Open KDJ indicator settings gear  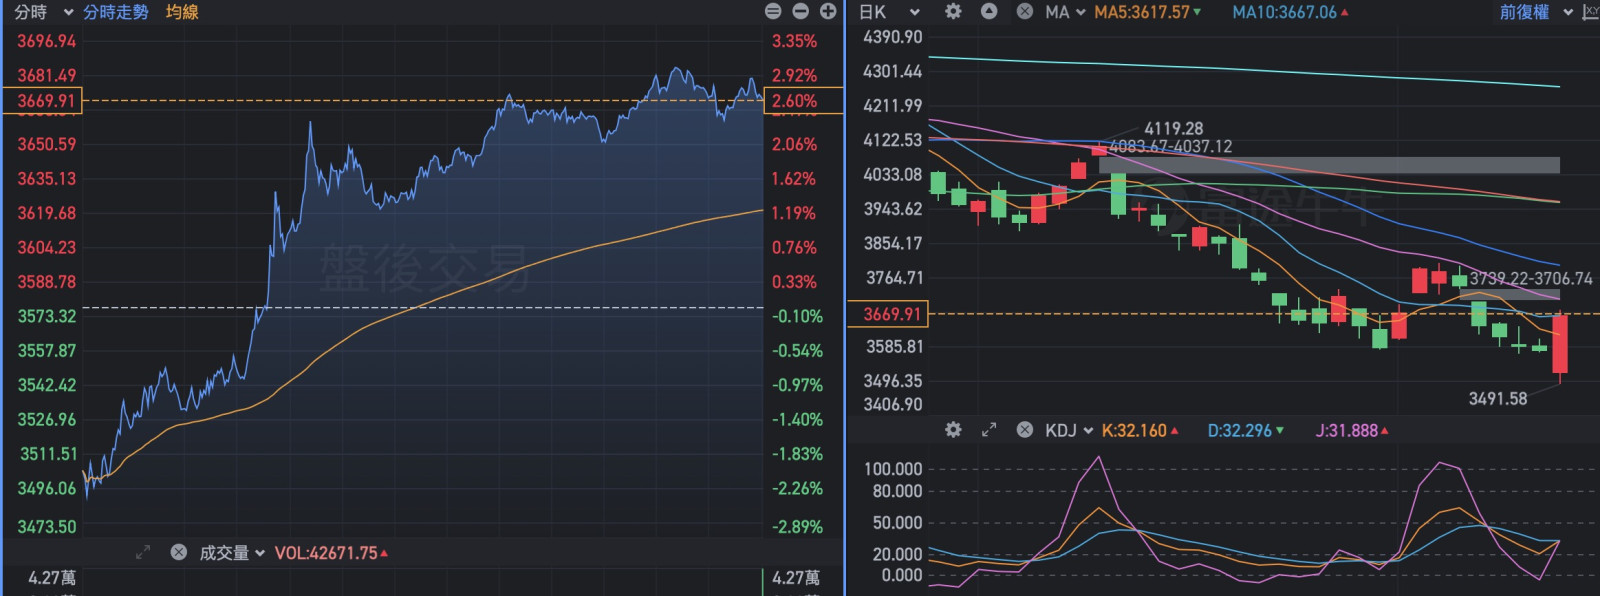(953, 429)
